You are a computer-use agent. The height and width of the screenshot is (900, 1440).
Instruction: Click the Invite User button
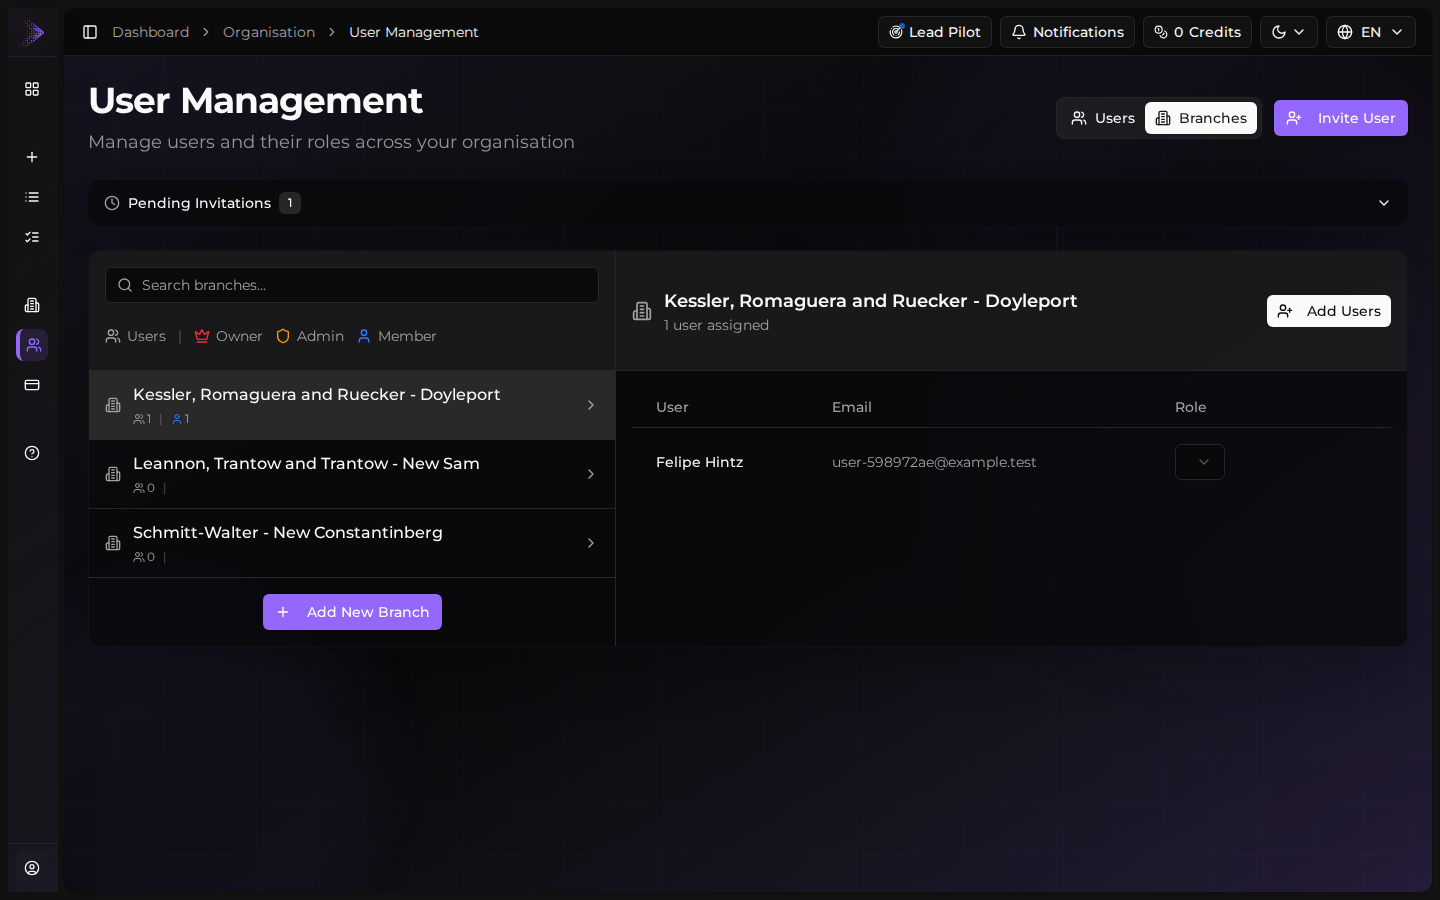point(1341,118)
